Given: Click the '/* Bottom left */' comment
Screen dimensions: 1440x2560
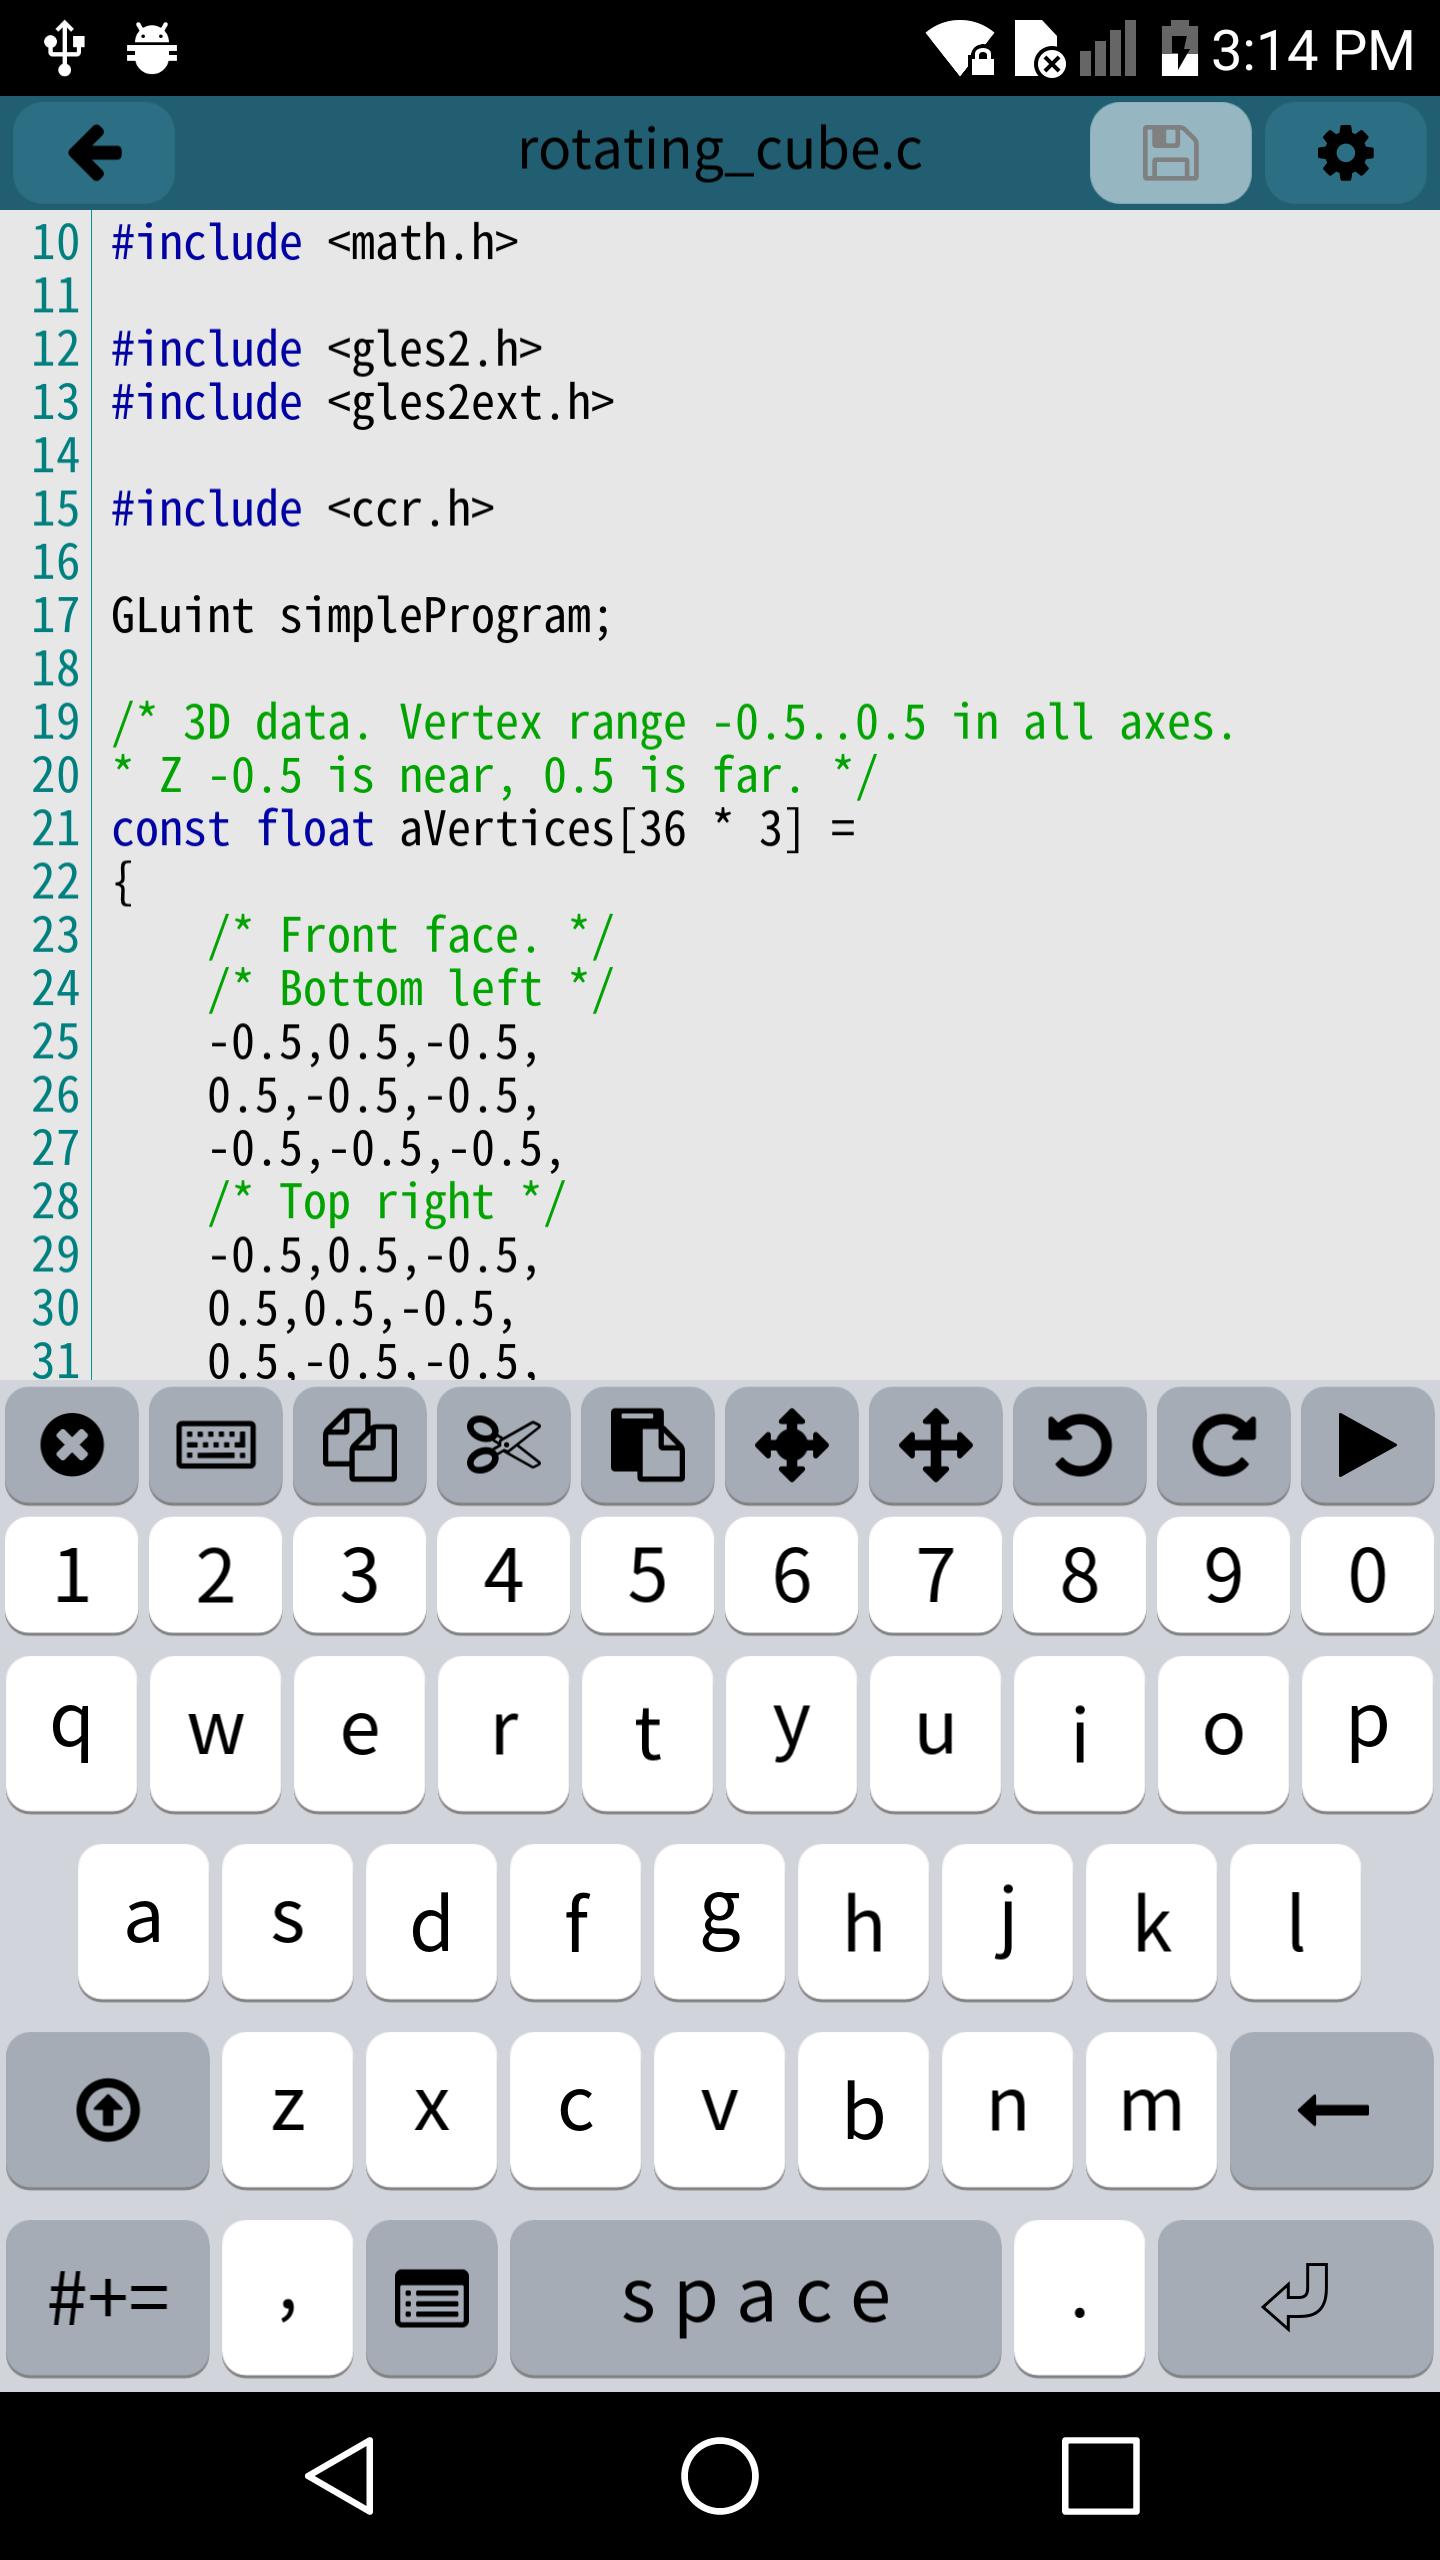Looking at the screenshot, I should pos(410,989).
